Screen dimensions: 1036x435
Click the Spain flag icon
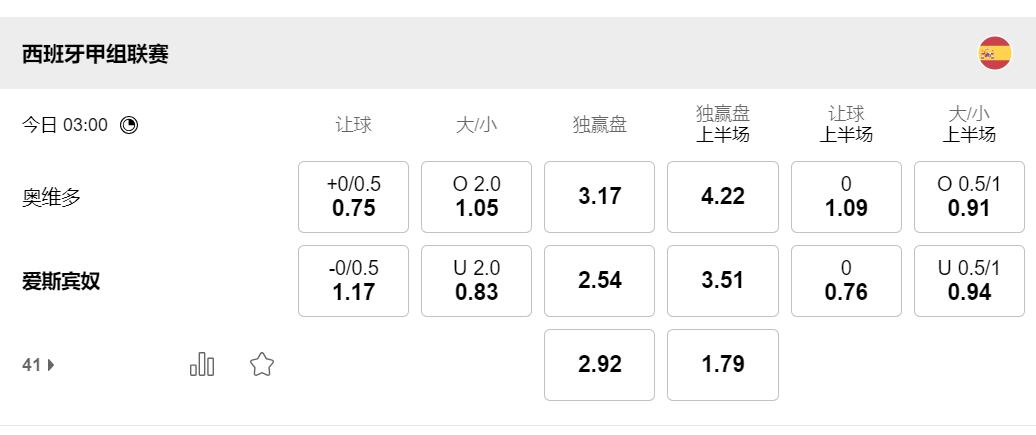(x=994, y=53)
